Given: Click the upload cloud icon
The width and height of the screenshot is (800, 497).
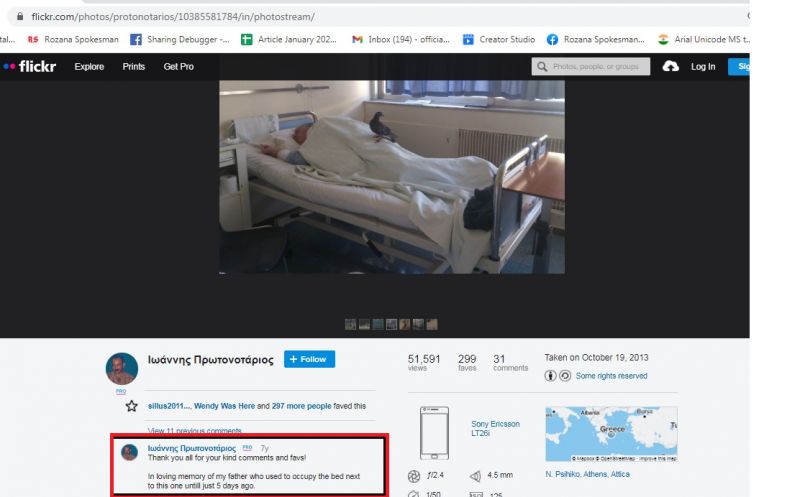Looking at the screenshot, I should point(671,66).
